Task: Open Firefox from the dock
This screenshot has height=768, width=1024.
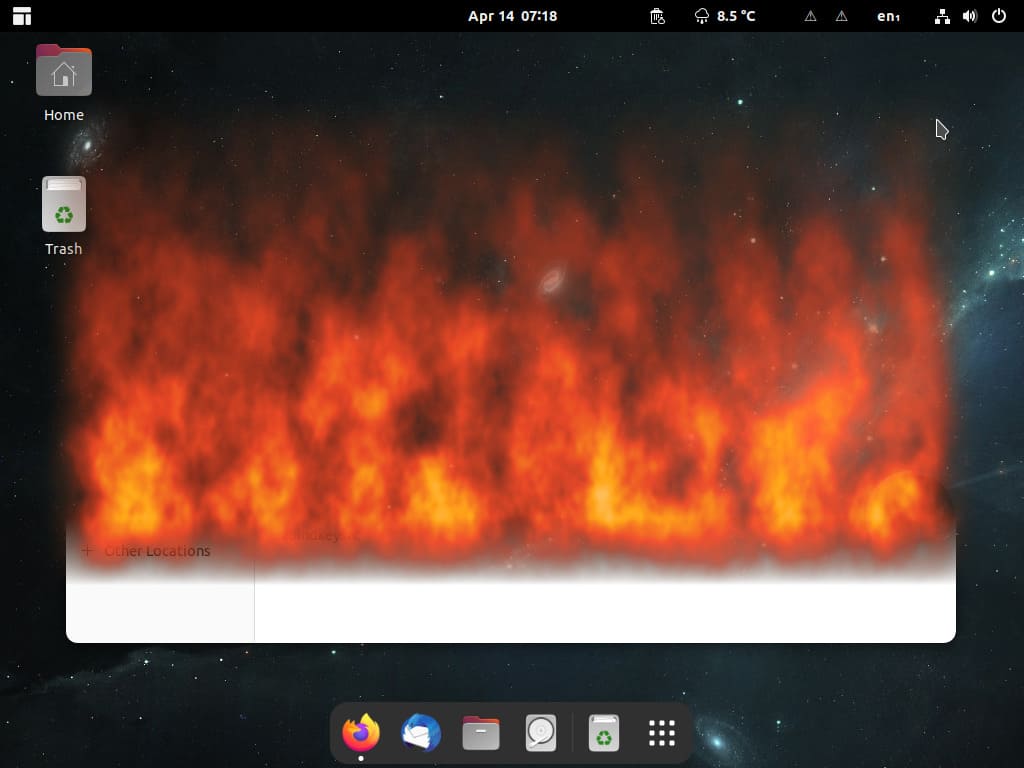Action: [361, 733]
